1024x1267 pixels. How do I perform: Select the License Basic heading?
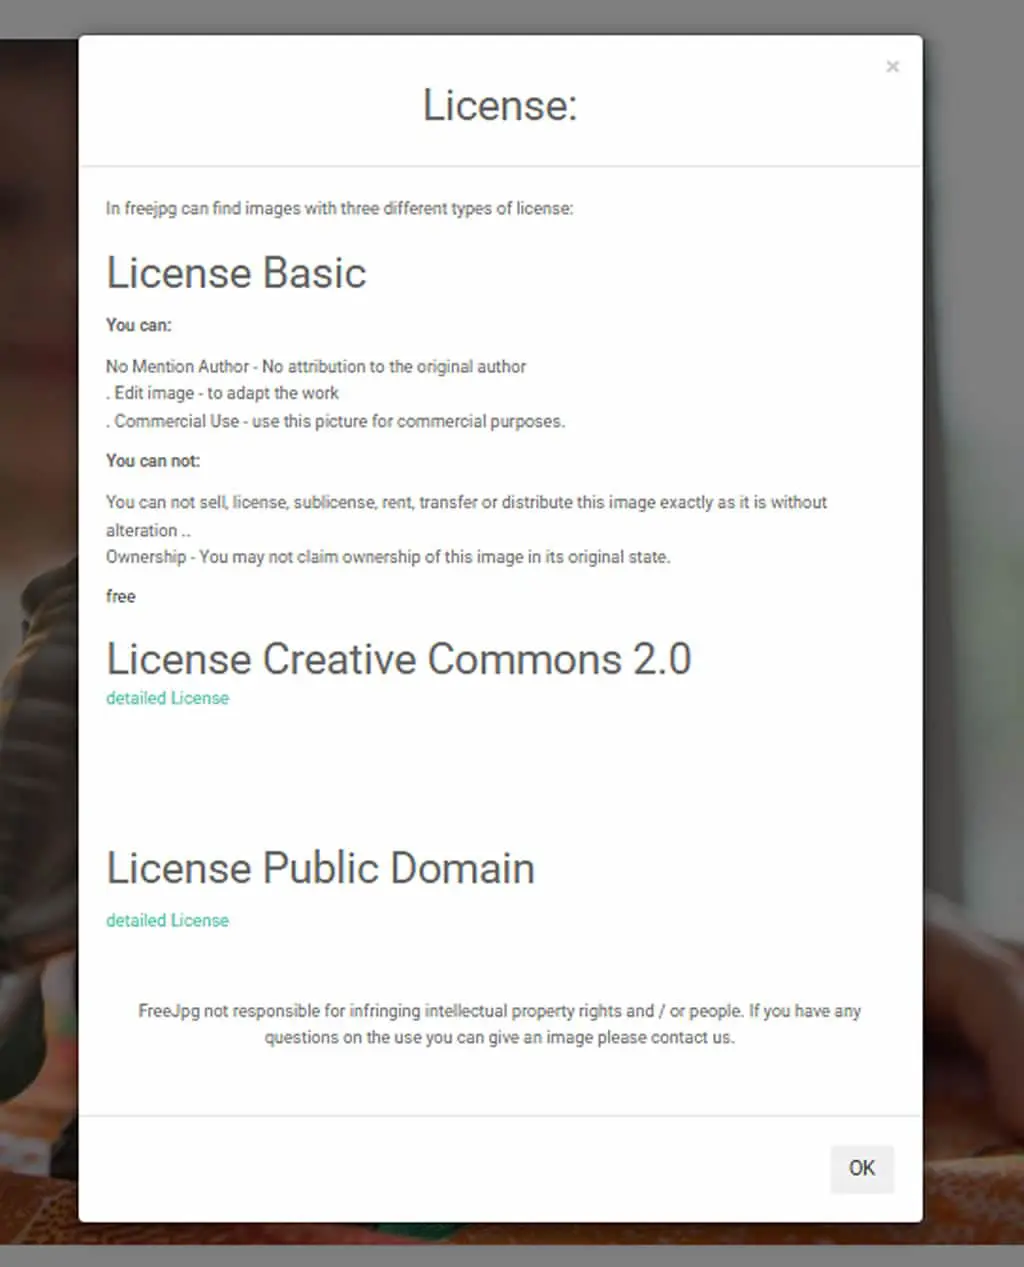click(x=236, y=273)
